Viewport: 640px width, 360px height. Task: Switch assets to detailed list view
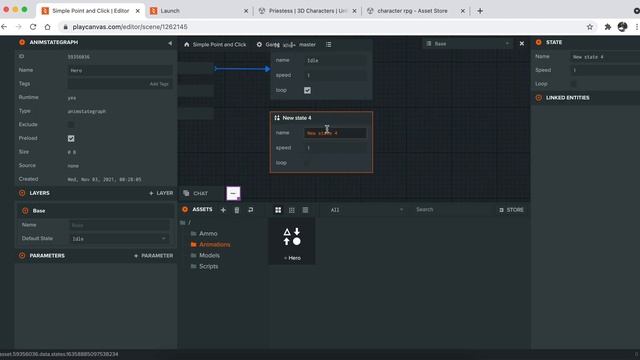pyautogui.click(x=305, y=210)
